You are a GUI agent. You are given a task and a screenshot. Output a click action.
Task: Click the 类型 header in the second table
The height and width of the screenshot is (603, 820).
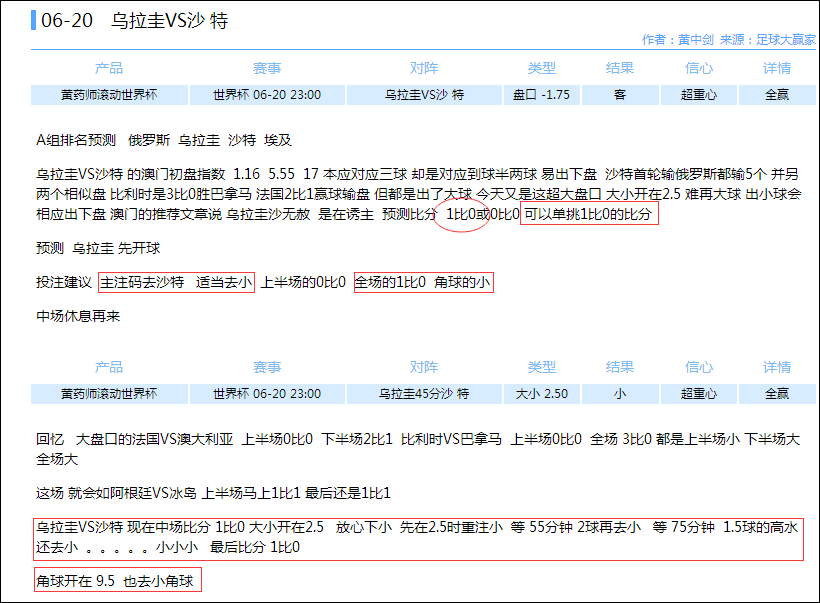click(x=541, y=367)
